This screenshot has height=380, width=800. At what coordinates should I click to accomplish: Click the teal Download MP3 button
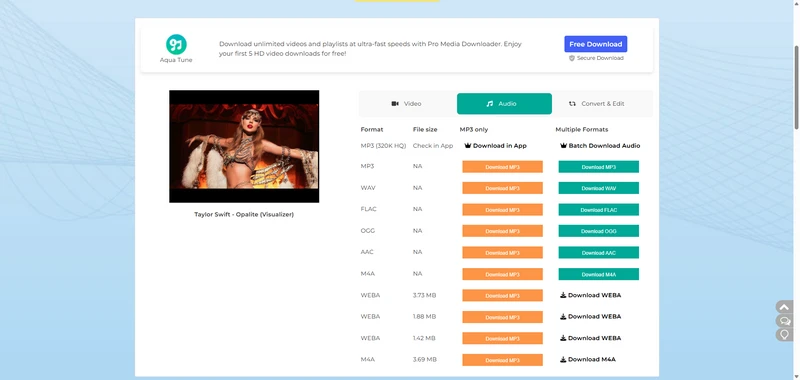(x=598, y=167)
